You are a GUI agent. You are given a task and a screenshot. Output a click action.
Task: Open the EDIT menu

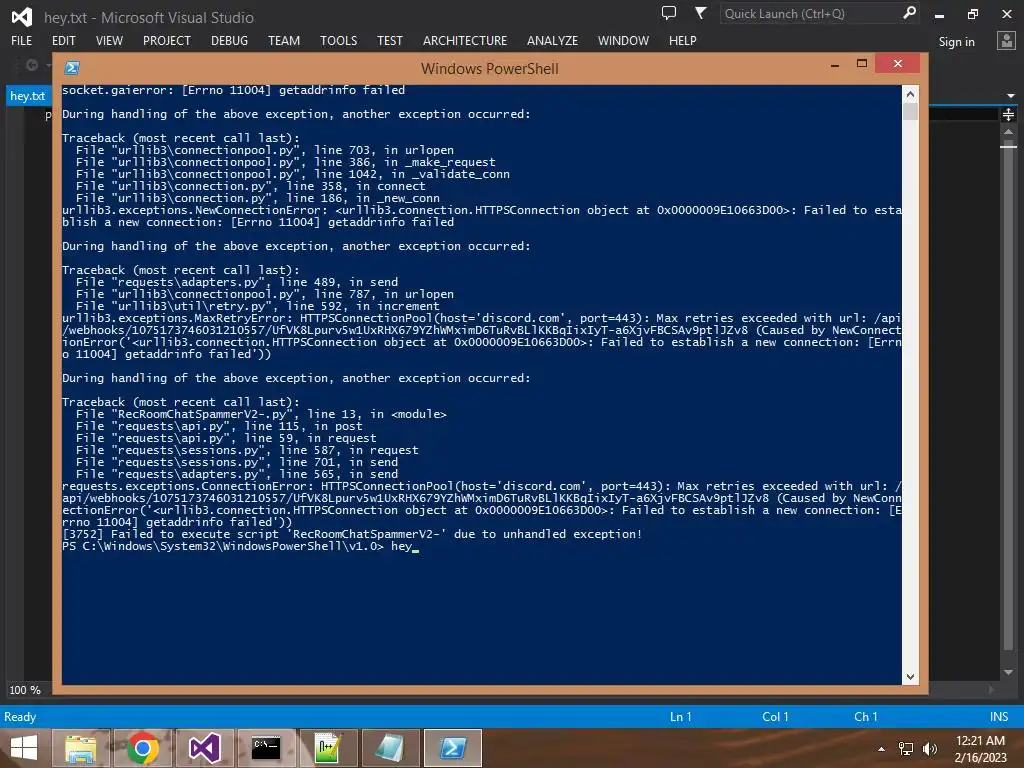(x=63, y=40)
